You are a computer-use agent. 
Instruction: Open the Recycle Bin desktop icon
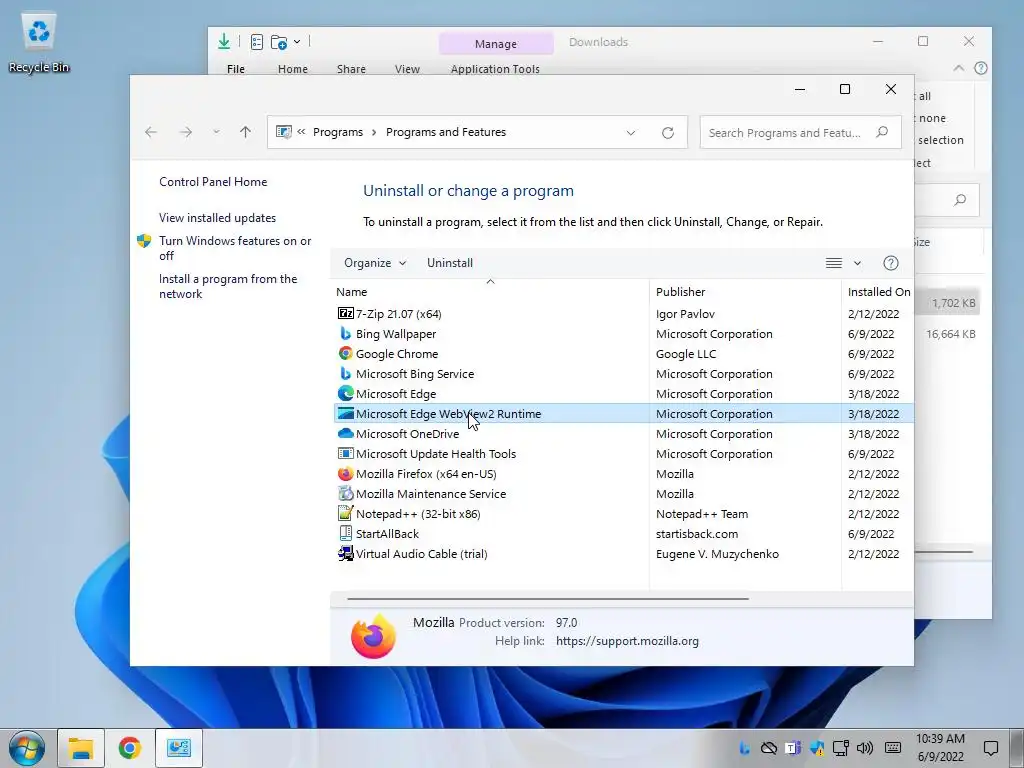click(x=39, y=44)
